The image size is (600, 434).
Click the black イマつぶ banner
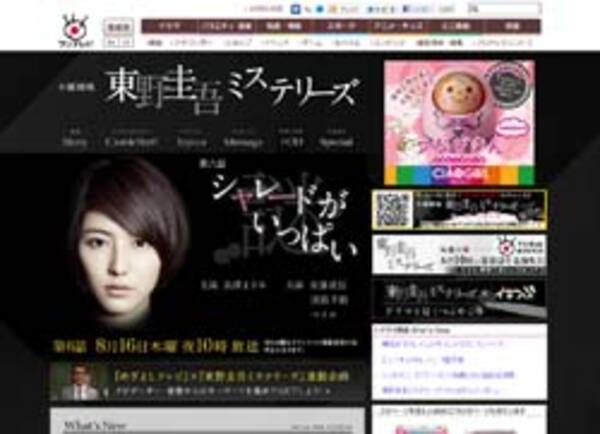[459, 300]
